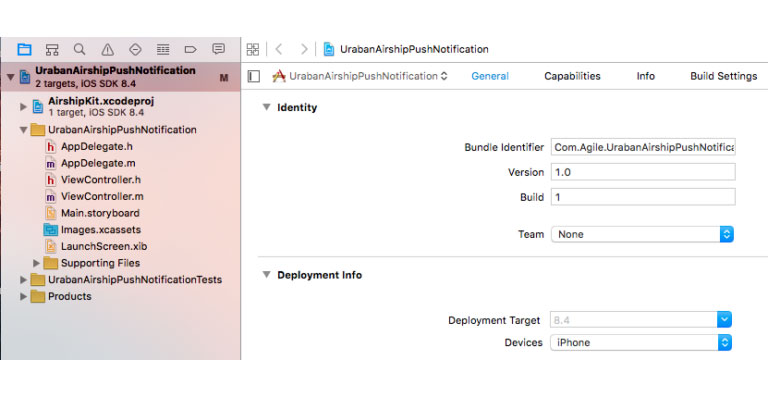Select AppDelegate.h file
Screen dimensions: 768x401
[x=96, y=146]
